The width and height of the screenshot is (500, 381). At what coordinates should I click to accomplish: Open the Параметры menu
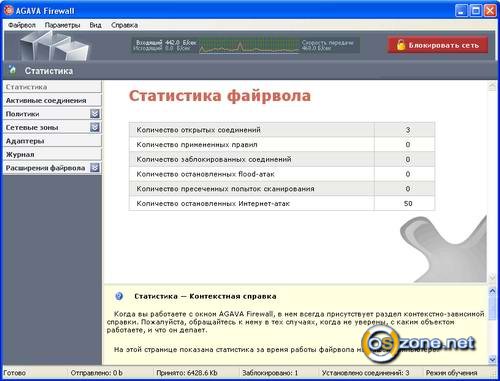(62, 25)
